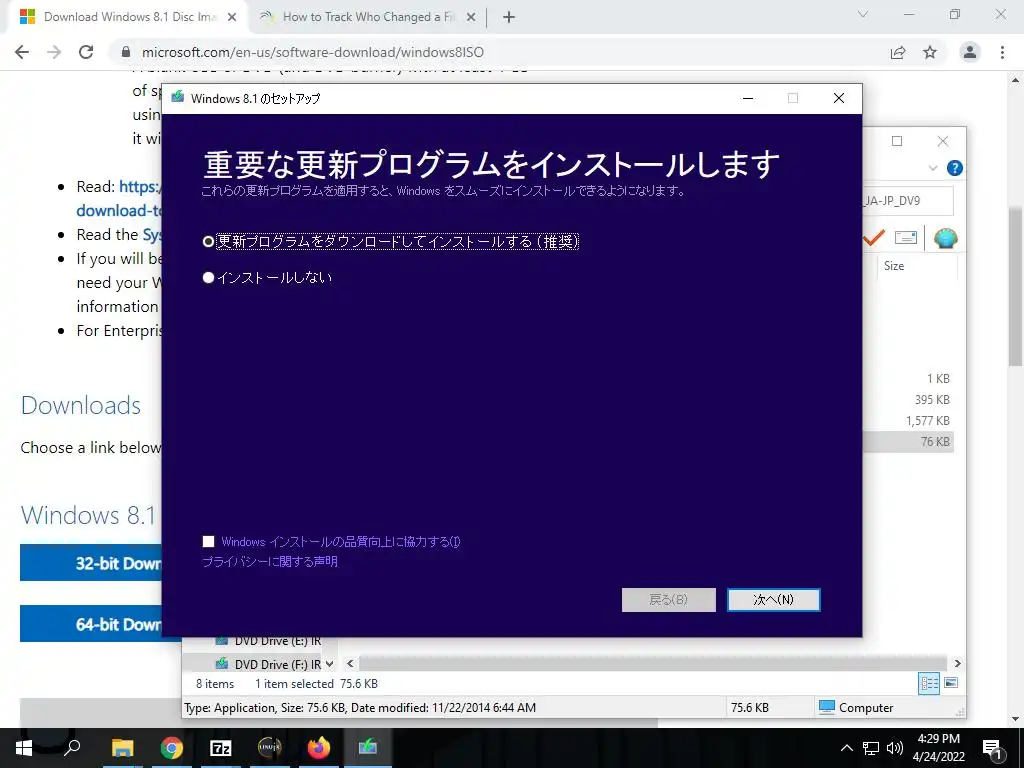The image size is (1024, 768).
Task: Click the disabled 戻る(B) button
Action: coord(668,600)
